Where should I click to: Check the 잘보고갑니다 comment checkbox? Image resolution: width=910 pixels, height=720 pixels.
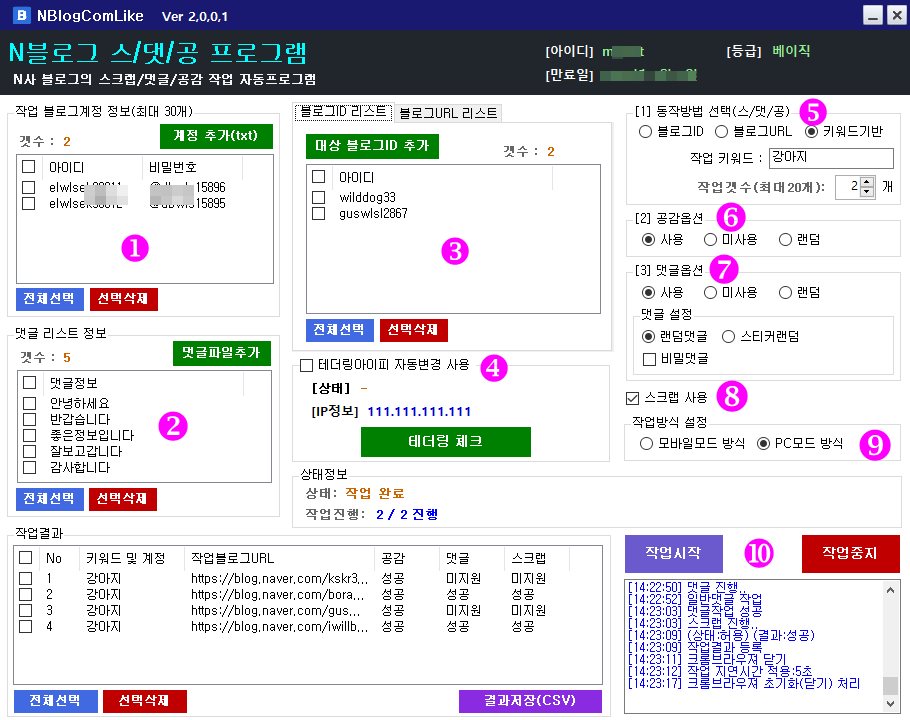(30, 451)
